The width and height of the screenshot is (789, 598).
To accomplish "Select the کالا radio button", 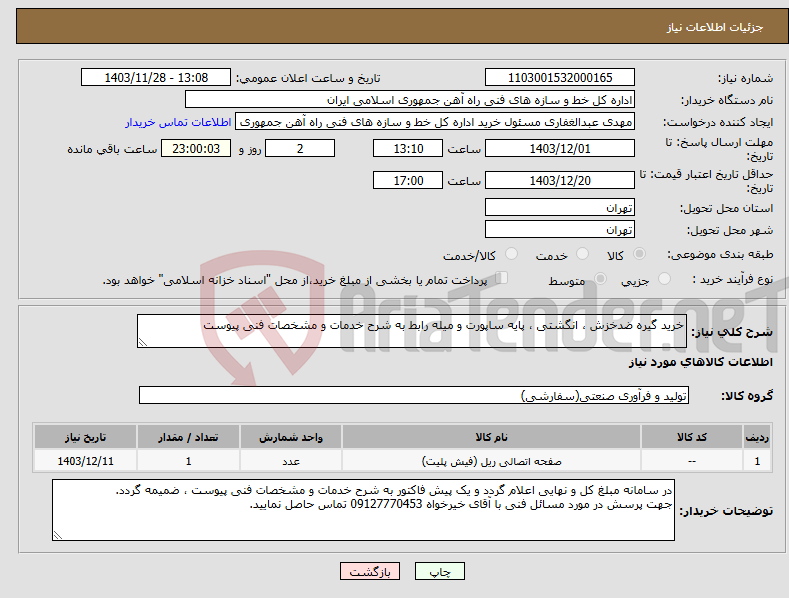I will 640,254.
